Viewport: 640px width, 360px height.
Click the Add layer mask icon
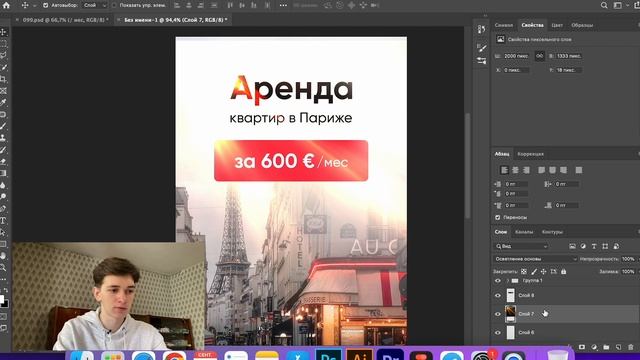582,347
